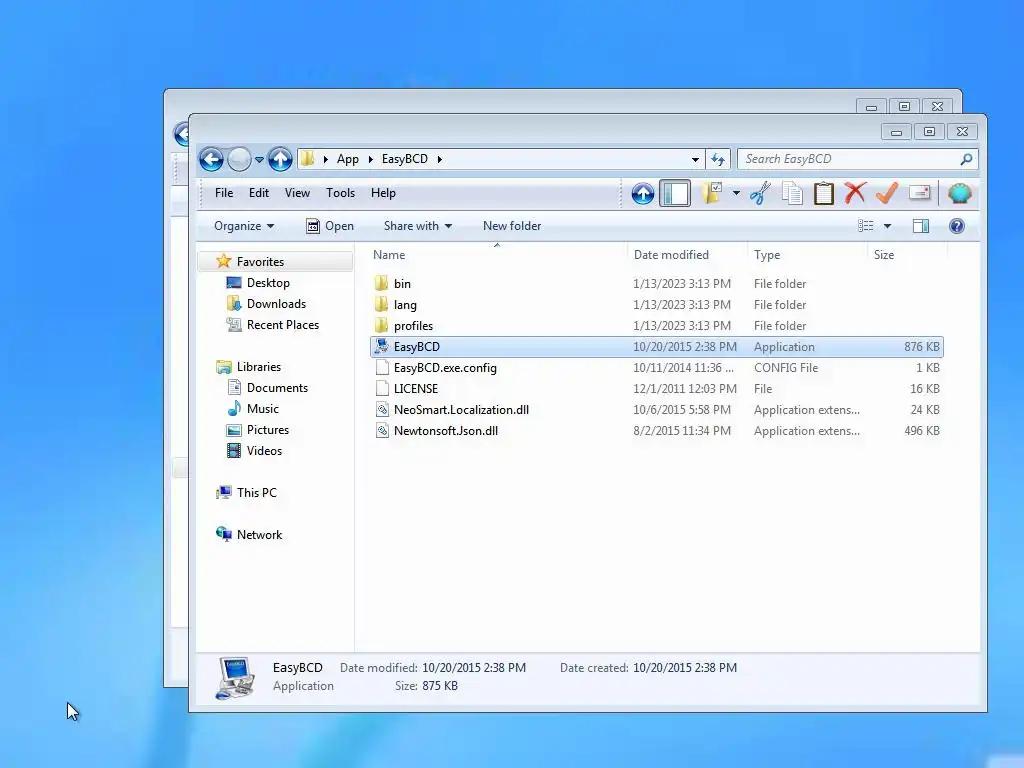Select the EasyBCD.exe.config file
The image size is (1024, 768).
656,368
